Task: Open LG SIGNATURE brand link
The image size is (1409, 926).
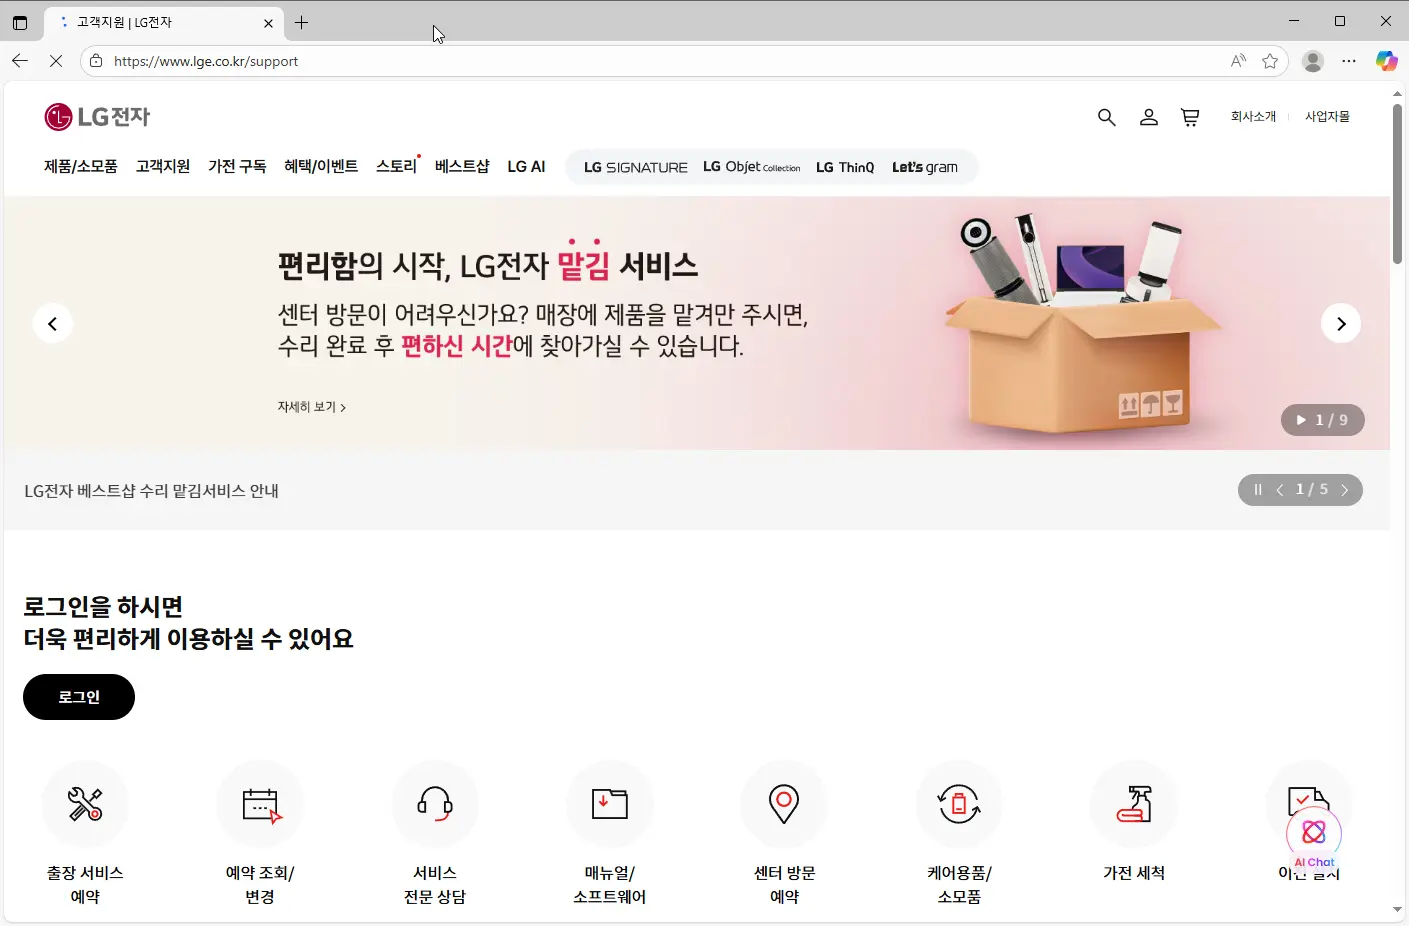Action: (x=636, y=167)
